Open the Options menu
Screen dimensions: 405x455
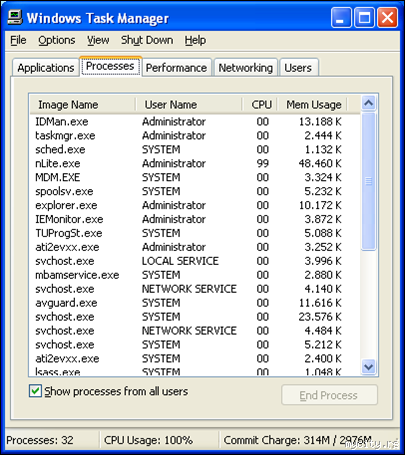click(57, 40)
